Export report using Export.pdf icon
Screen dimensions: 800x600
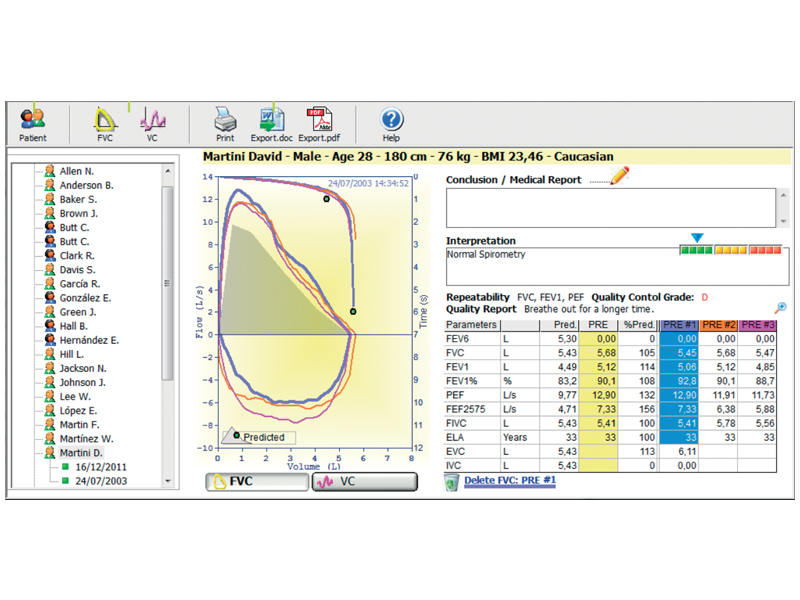click(x=318, y=124)
